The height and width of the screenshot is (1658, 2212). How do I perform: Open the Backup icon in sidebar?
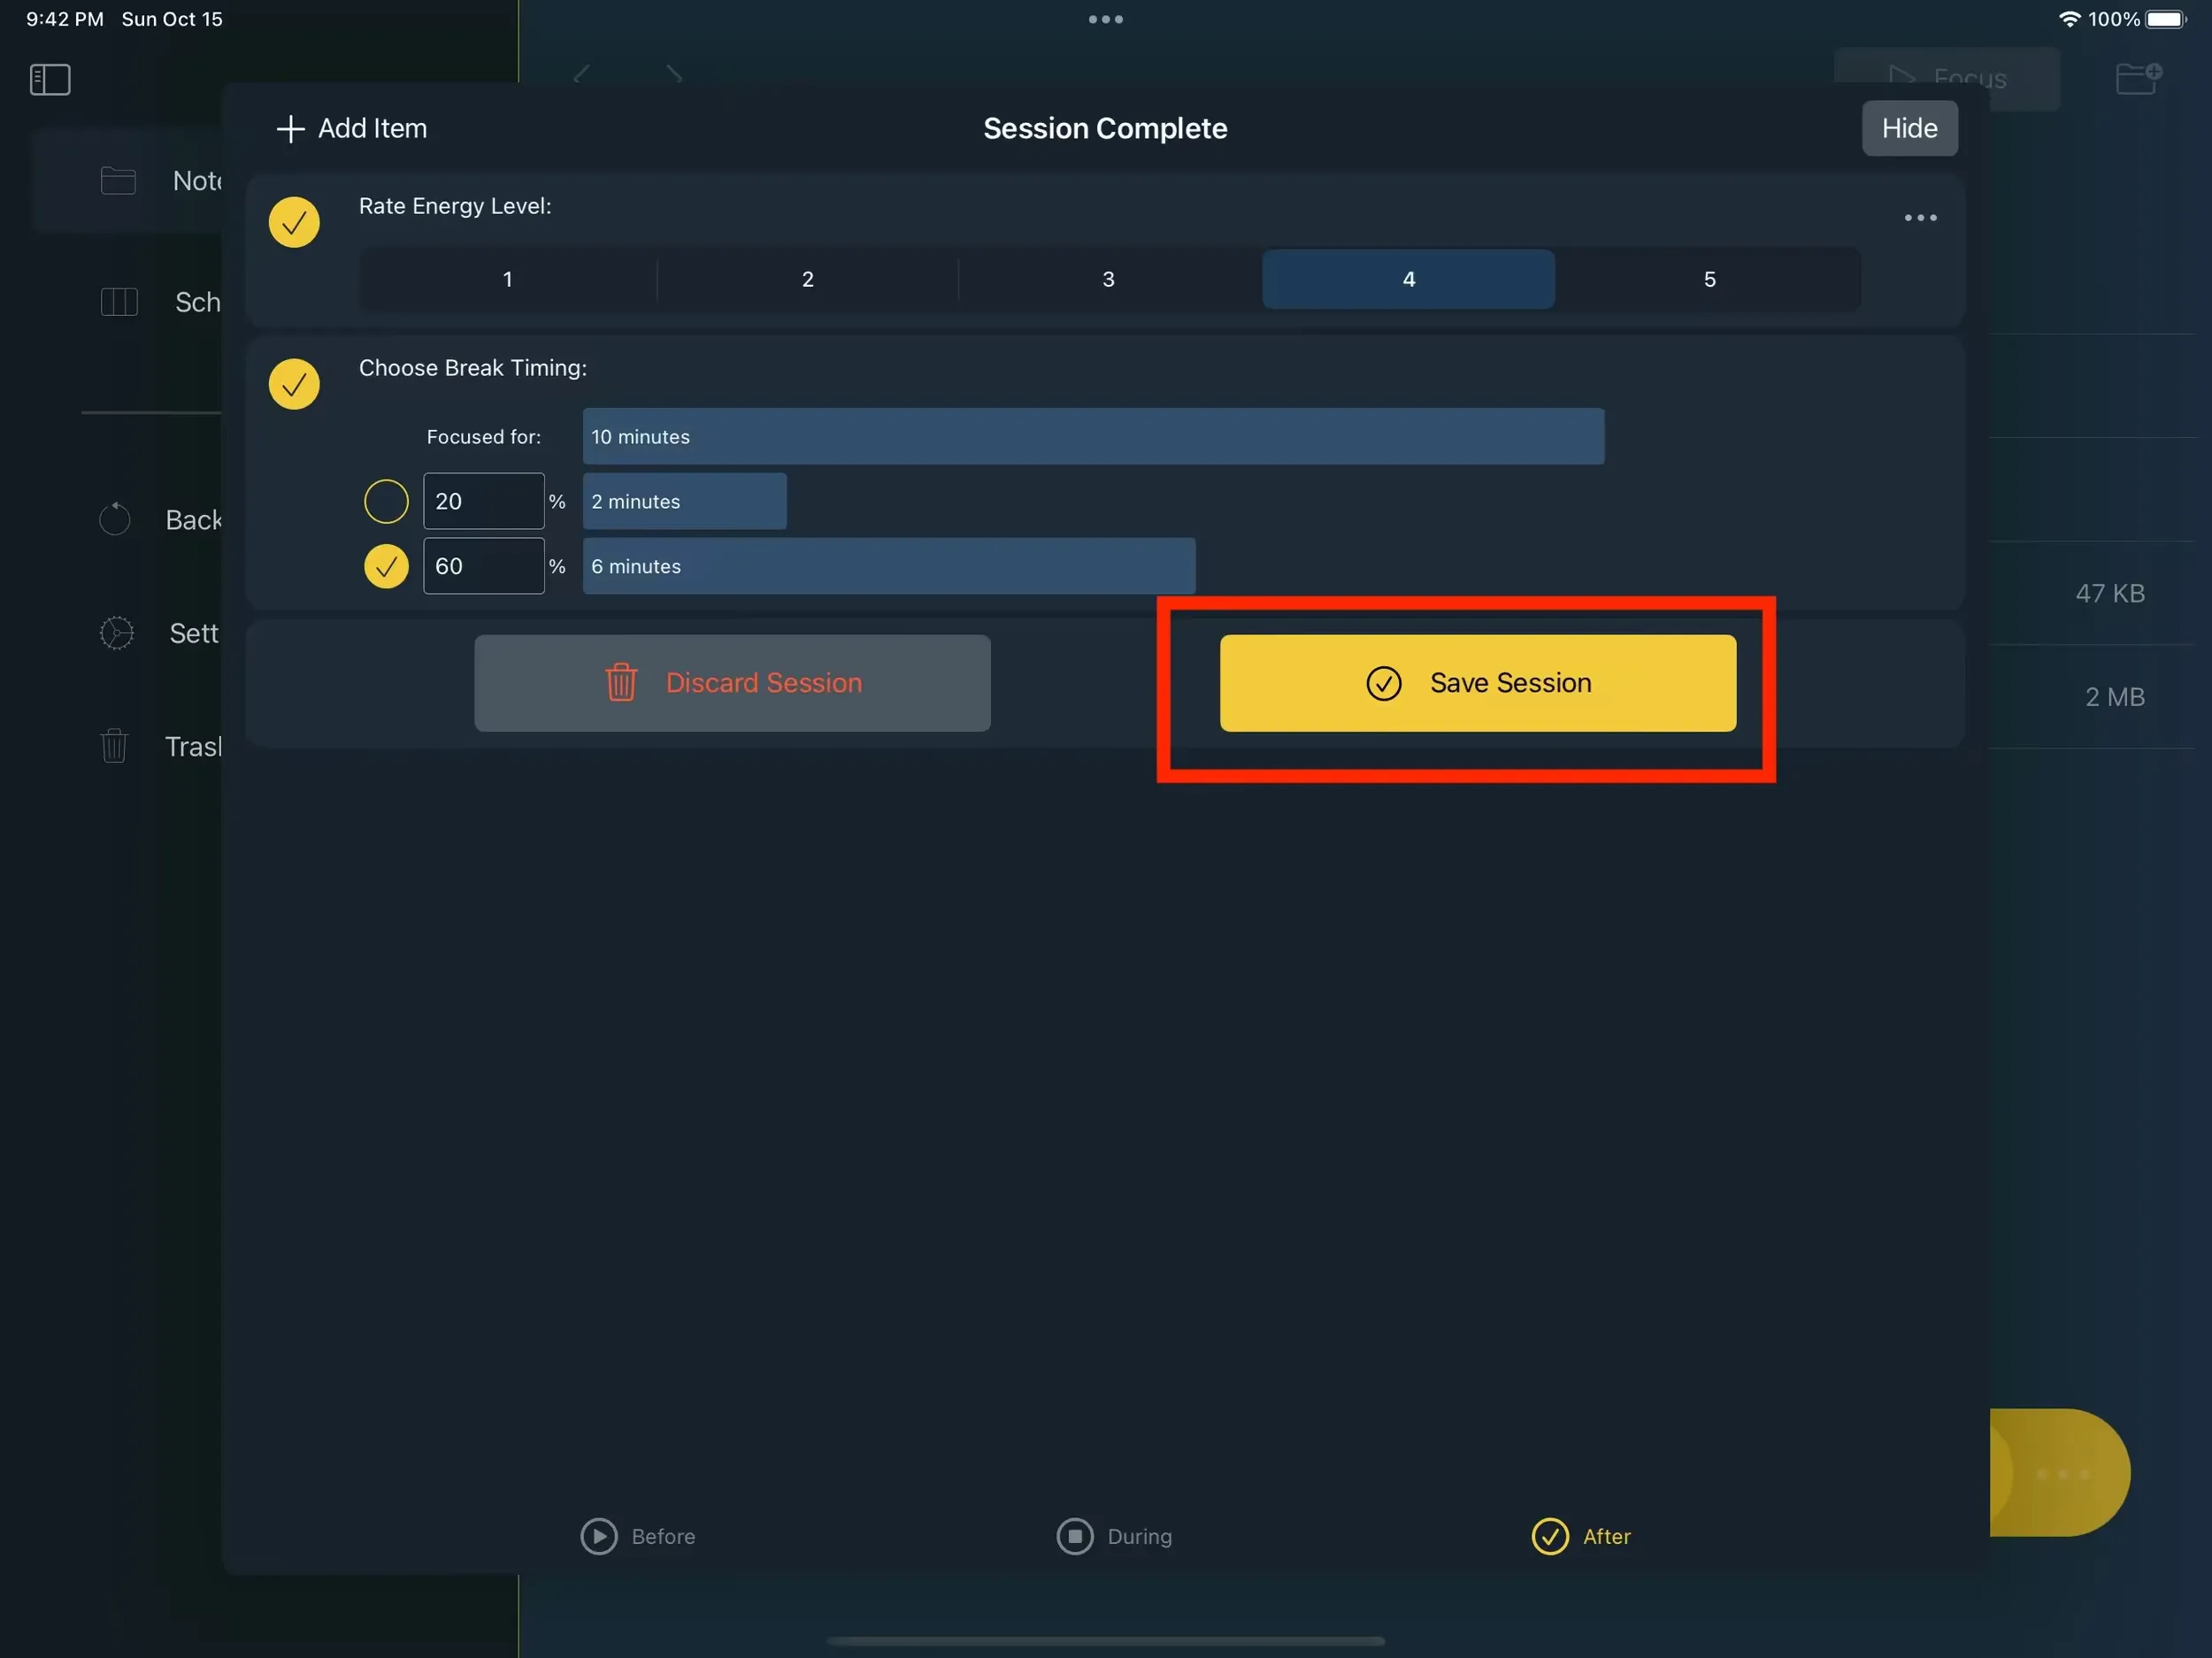(x=115, y=519)
